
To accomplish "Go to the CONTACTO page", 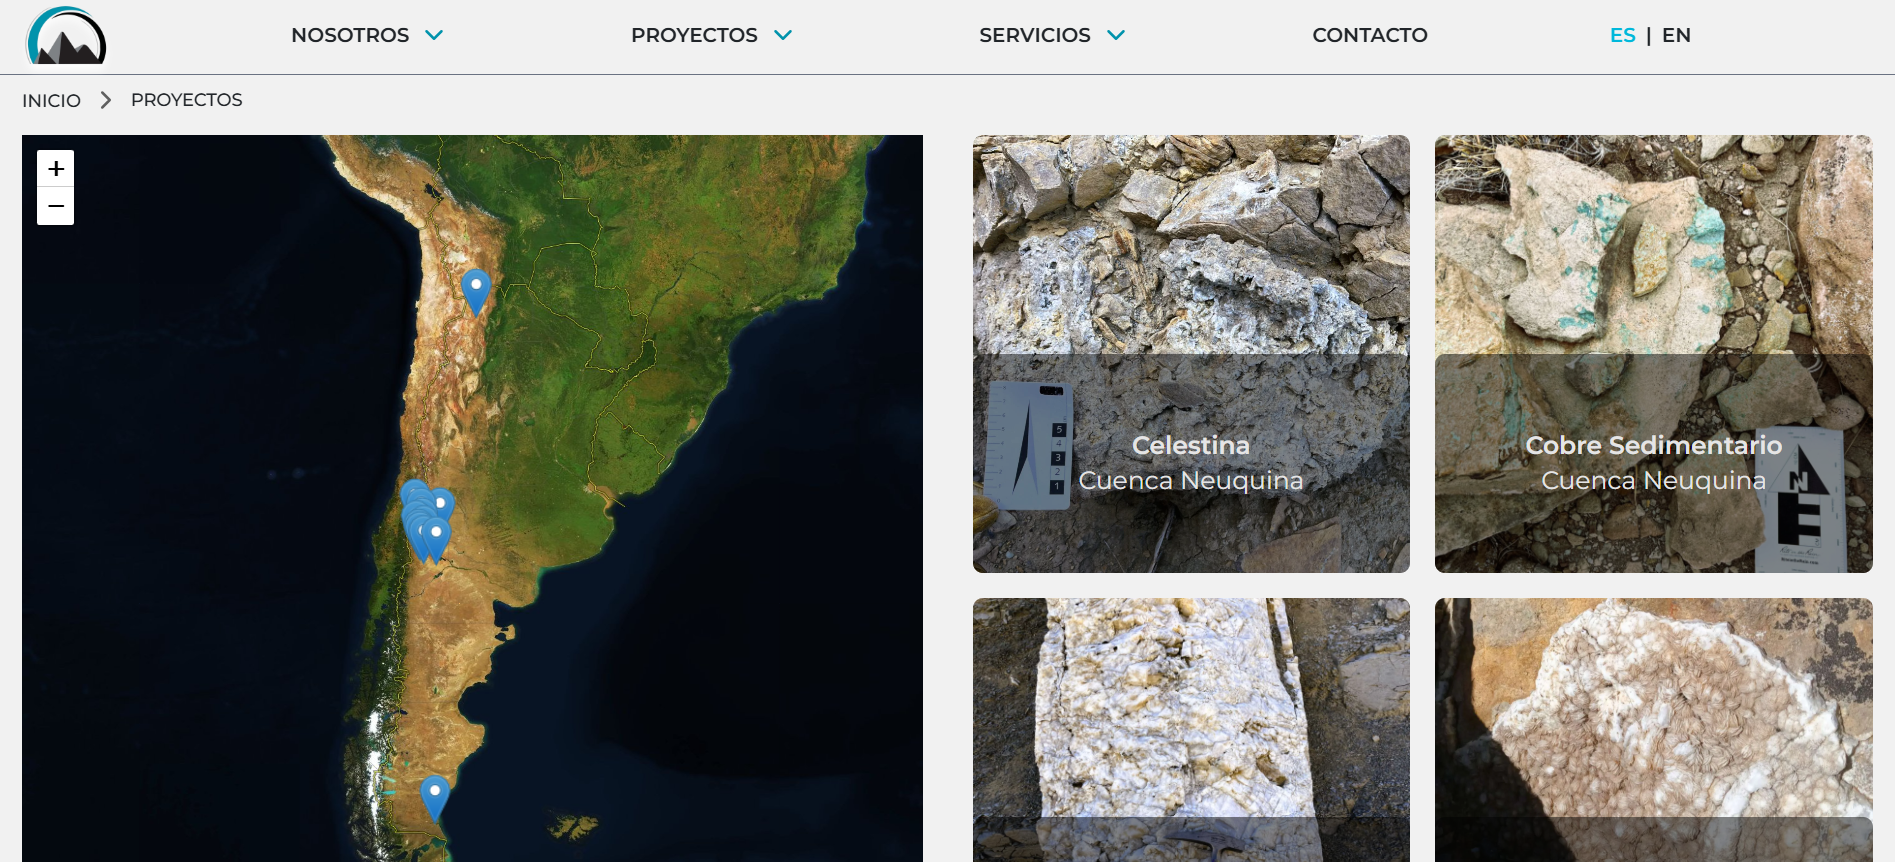I will [1370, 35].
